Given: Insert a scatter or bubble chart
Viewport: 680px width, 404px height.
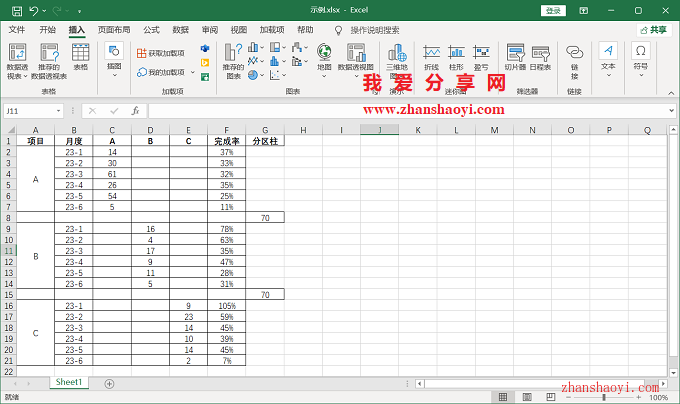Looking at the screenshot, I should [x=275, y=75].
